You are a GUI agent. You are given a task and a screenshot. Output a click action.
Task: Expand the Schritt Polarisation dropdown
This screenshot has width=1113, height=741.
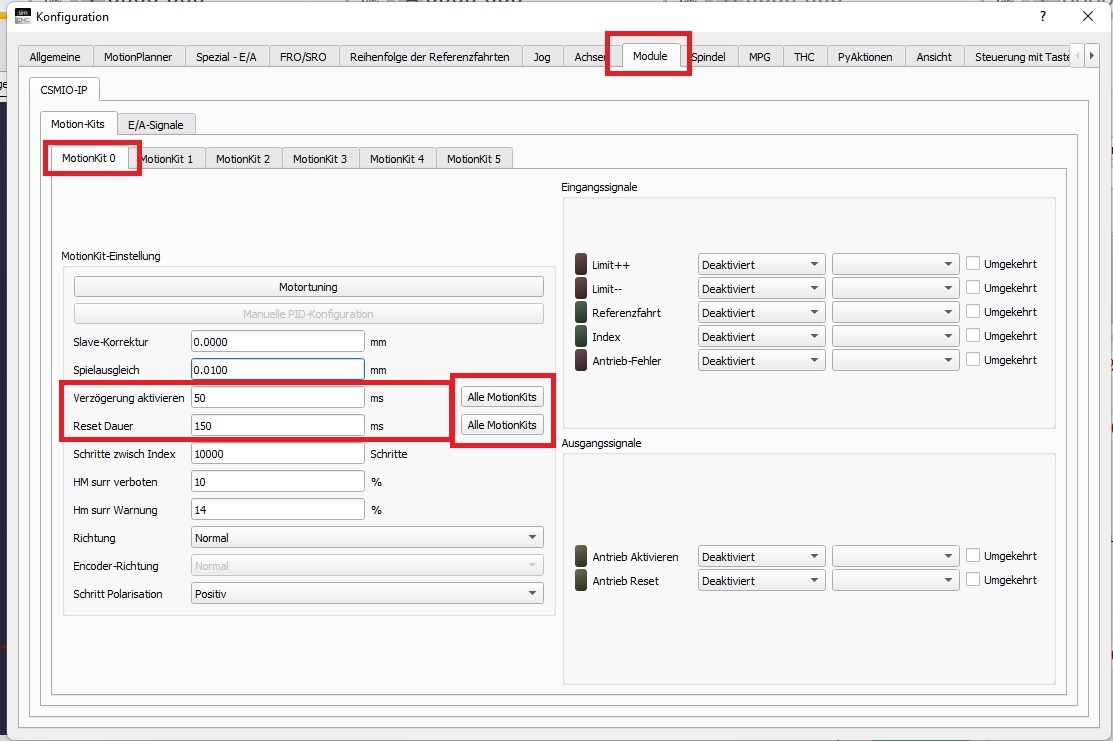(367, 594)
